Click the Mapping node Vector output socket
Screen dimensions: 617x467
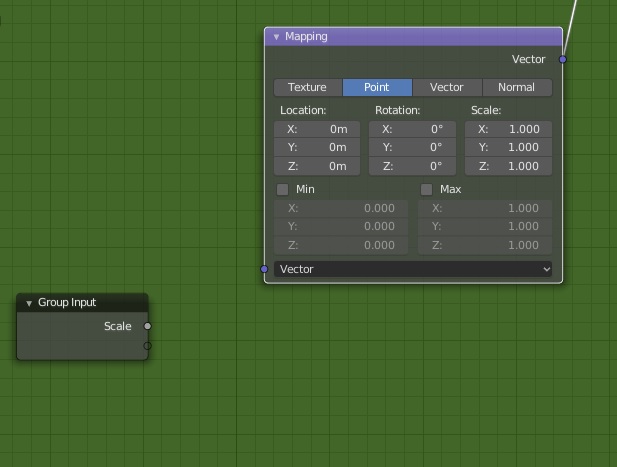pyautogui.click(x=563, y=59)
